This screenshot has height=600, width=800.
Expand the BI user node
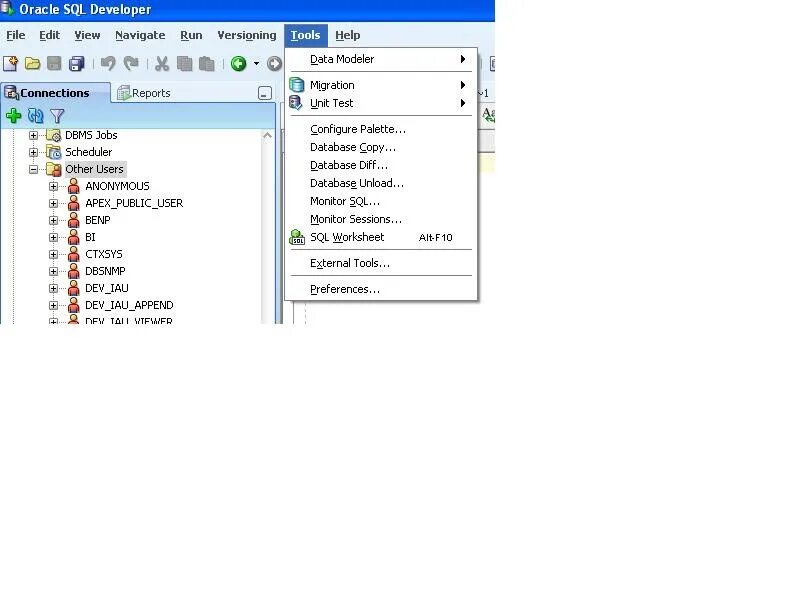53,237
